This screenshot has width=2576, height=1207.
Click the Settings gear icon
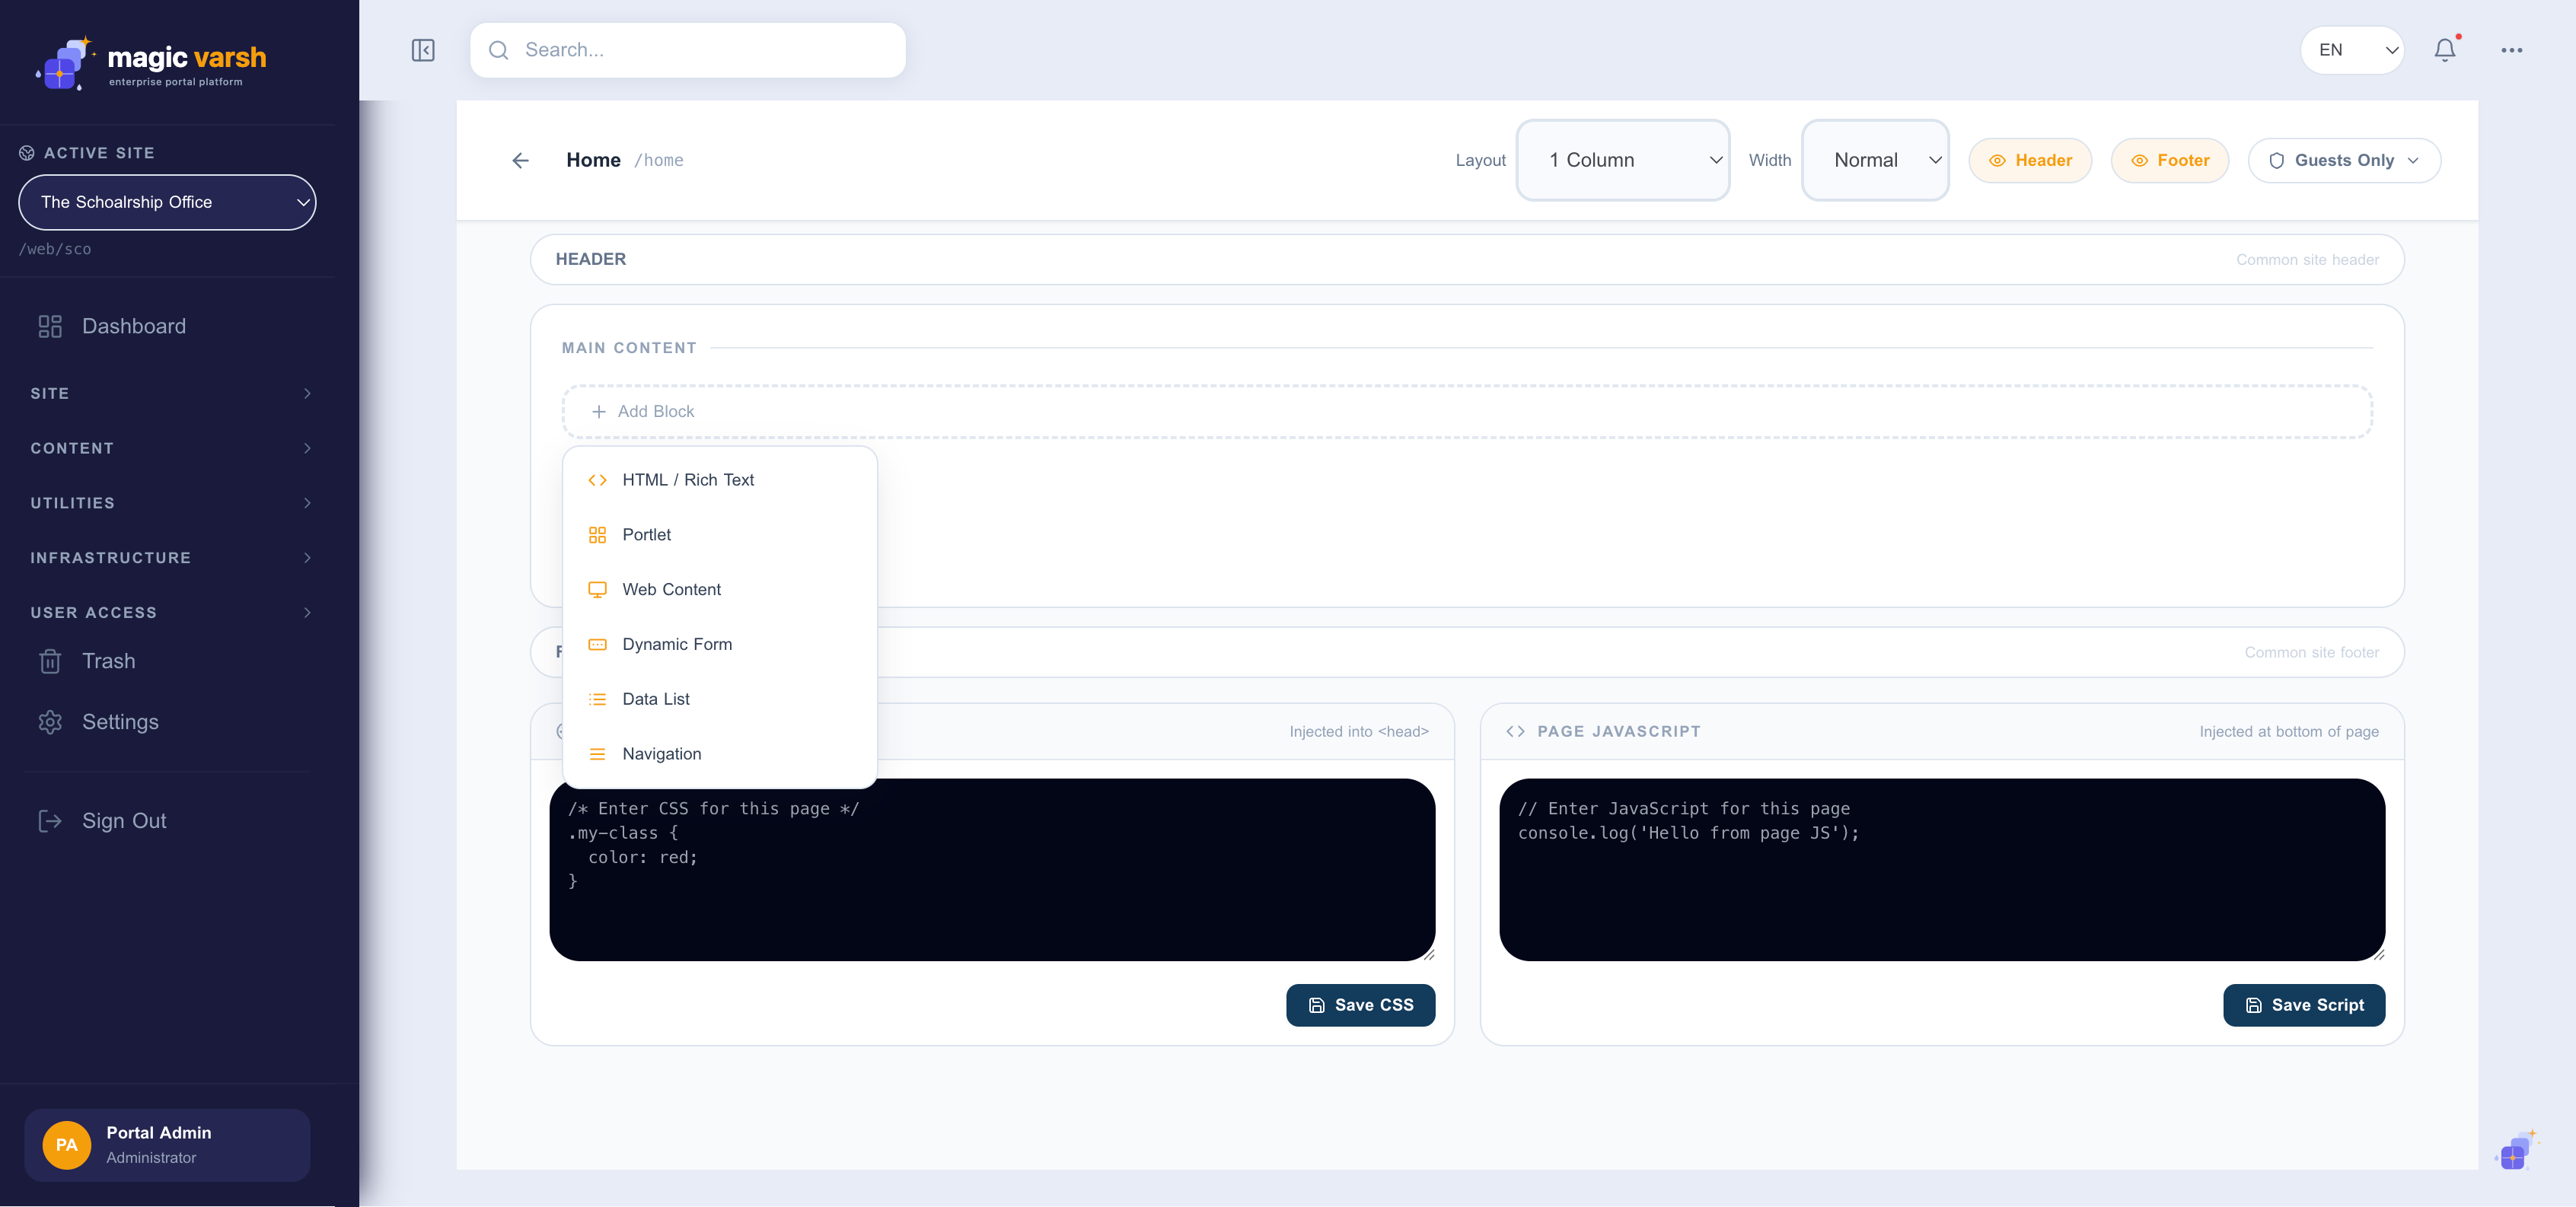[x=50, y=722]
